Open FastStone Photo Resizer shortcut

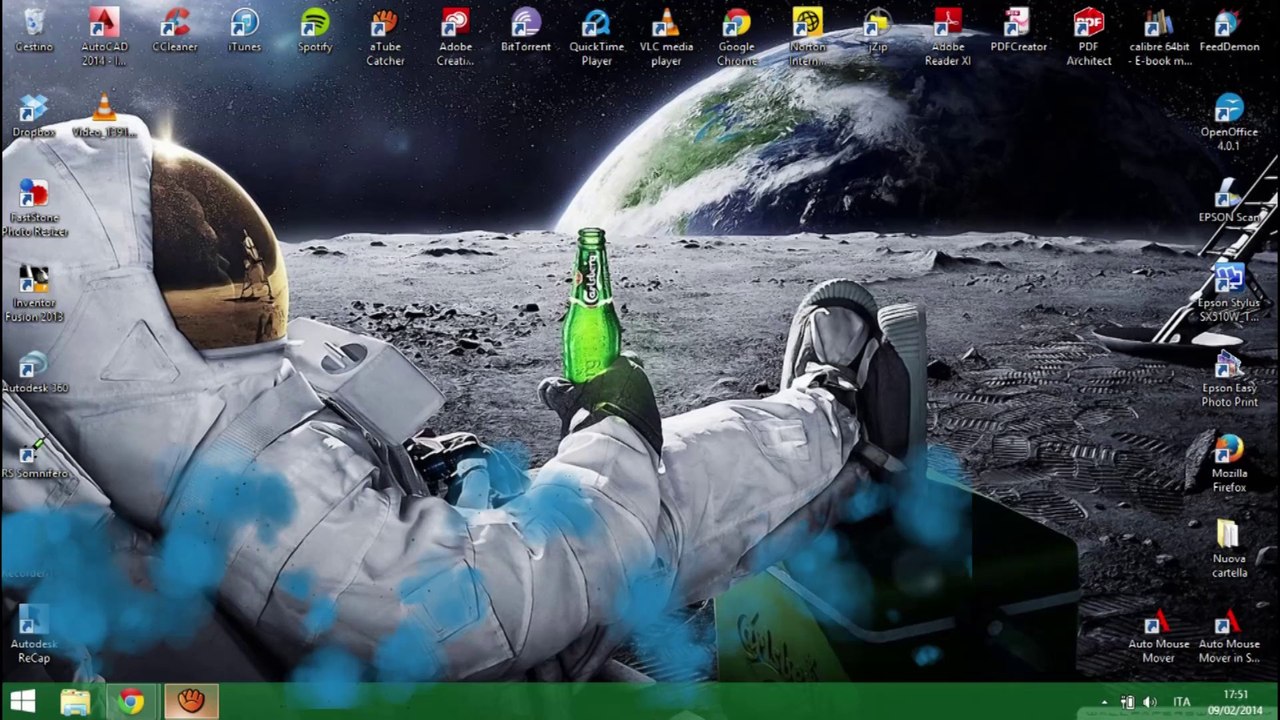tap(34, 208)
